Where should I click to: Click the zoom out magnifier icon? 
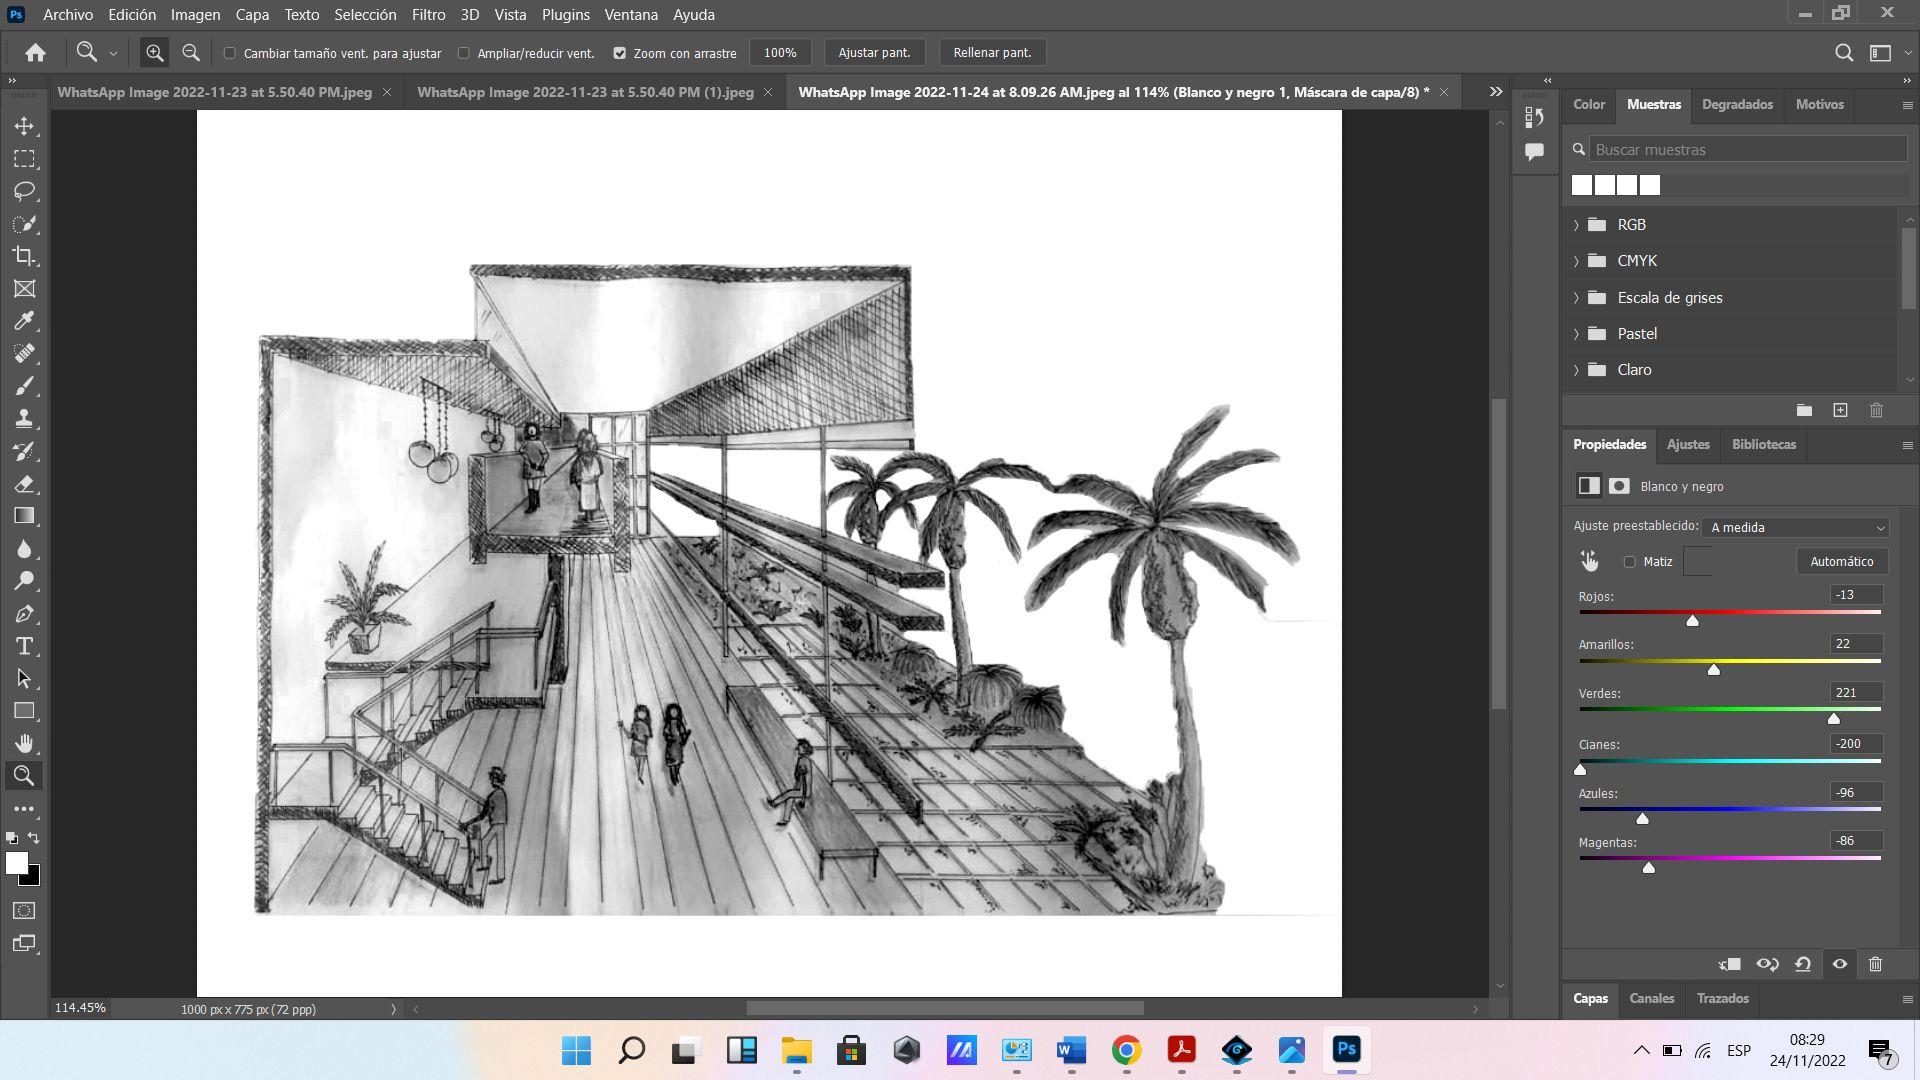tap(191, 53)
